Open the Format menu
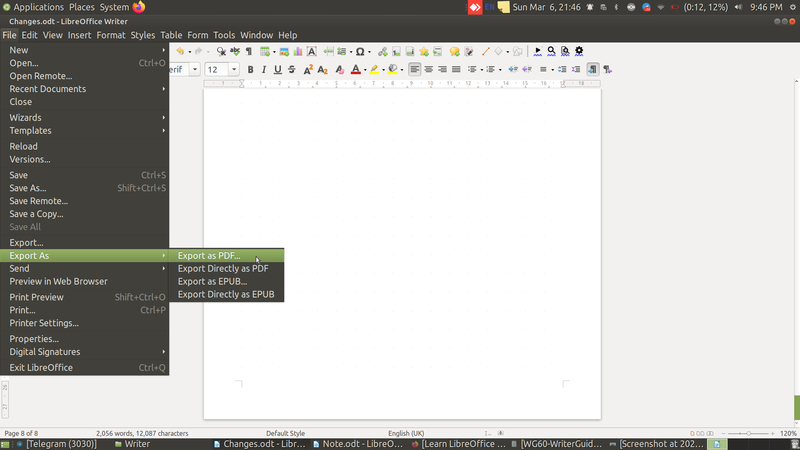 [x=111, y=35]
